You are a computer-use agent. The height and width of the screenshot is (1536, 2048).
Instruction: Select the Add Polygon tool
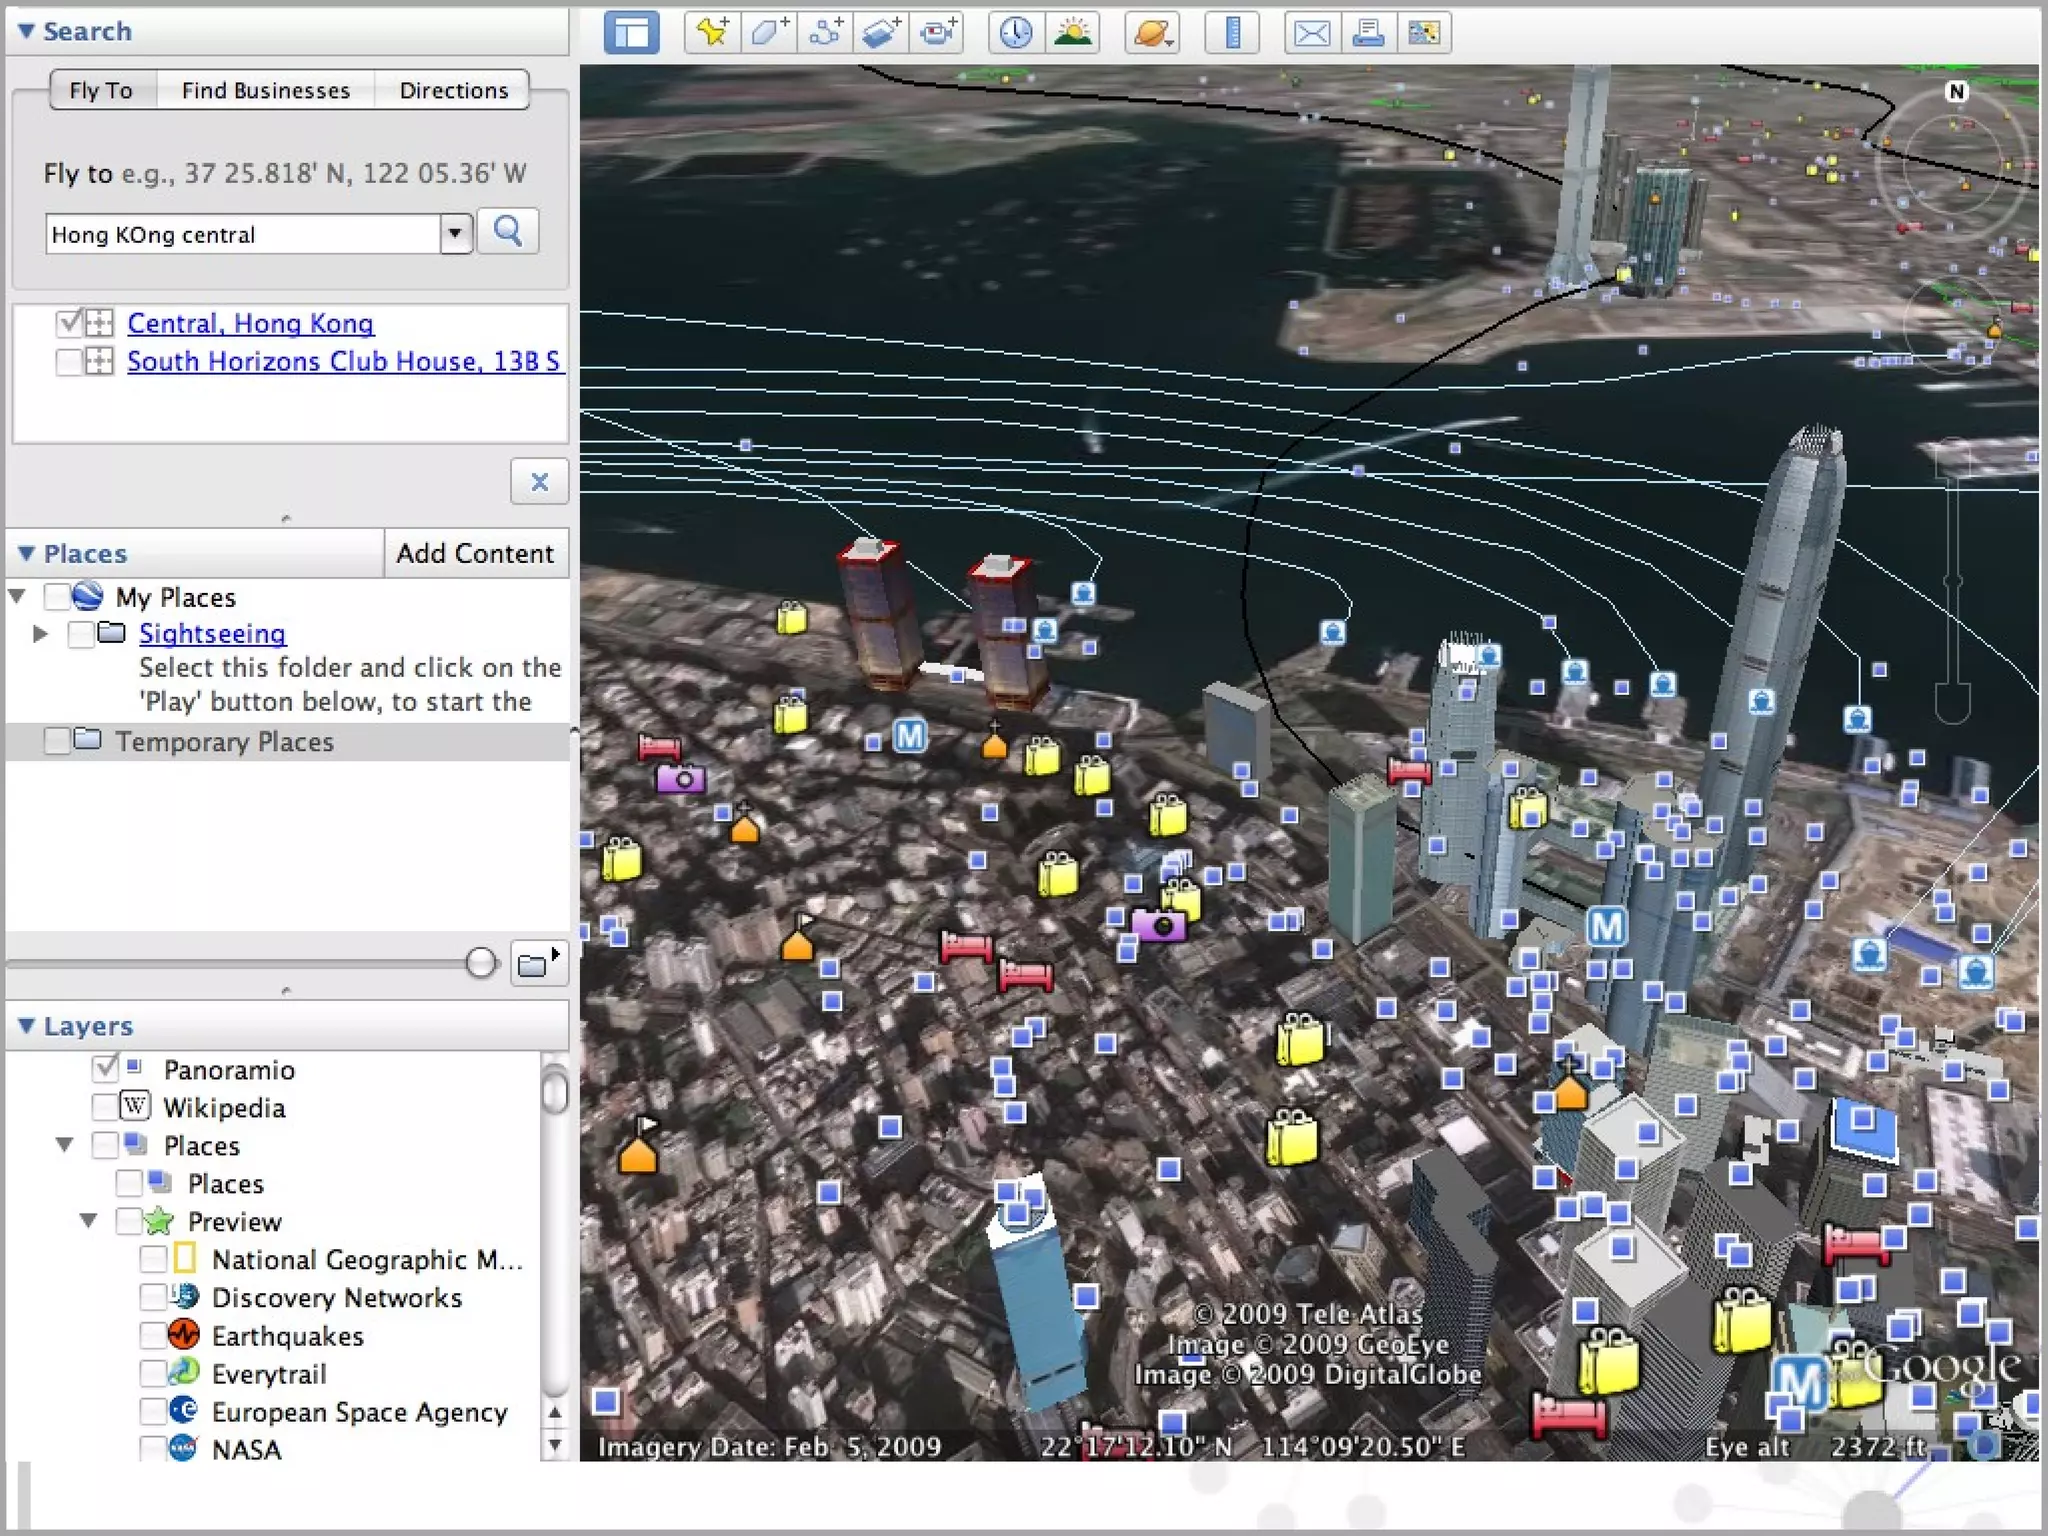(768, 32)
